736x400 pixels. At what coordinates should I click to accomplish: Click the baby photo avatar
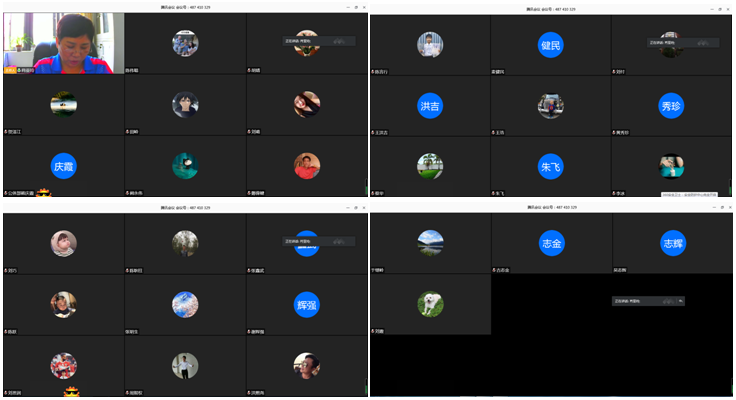tap(63, 243)
